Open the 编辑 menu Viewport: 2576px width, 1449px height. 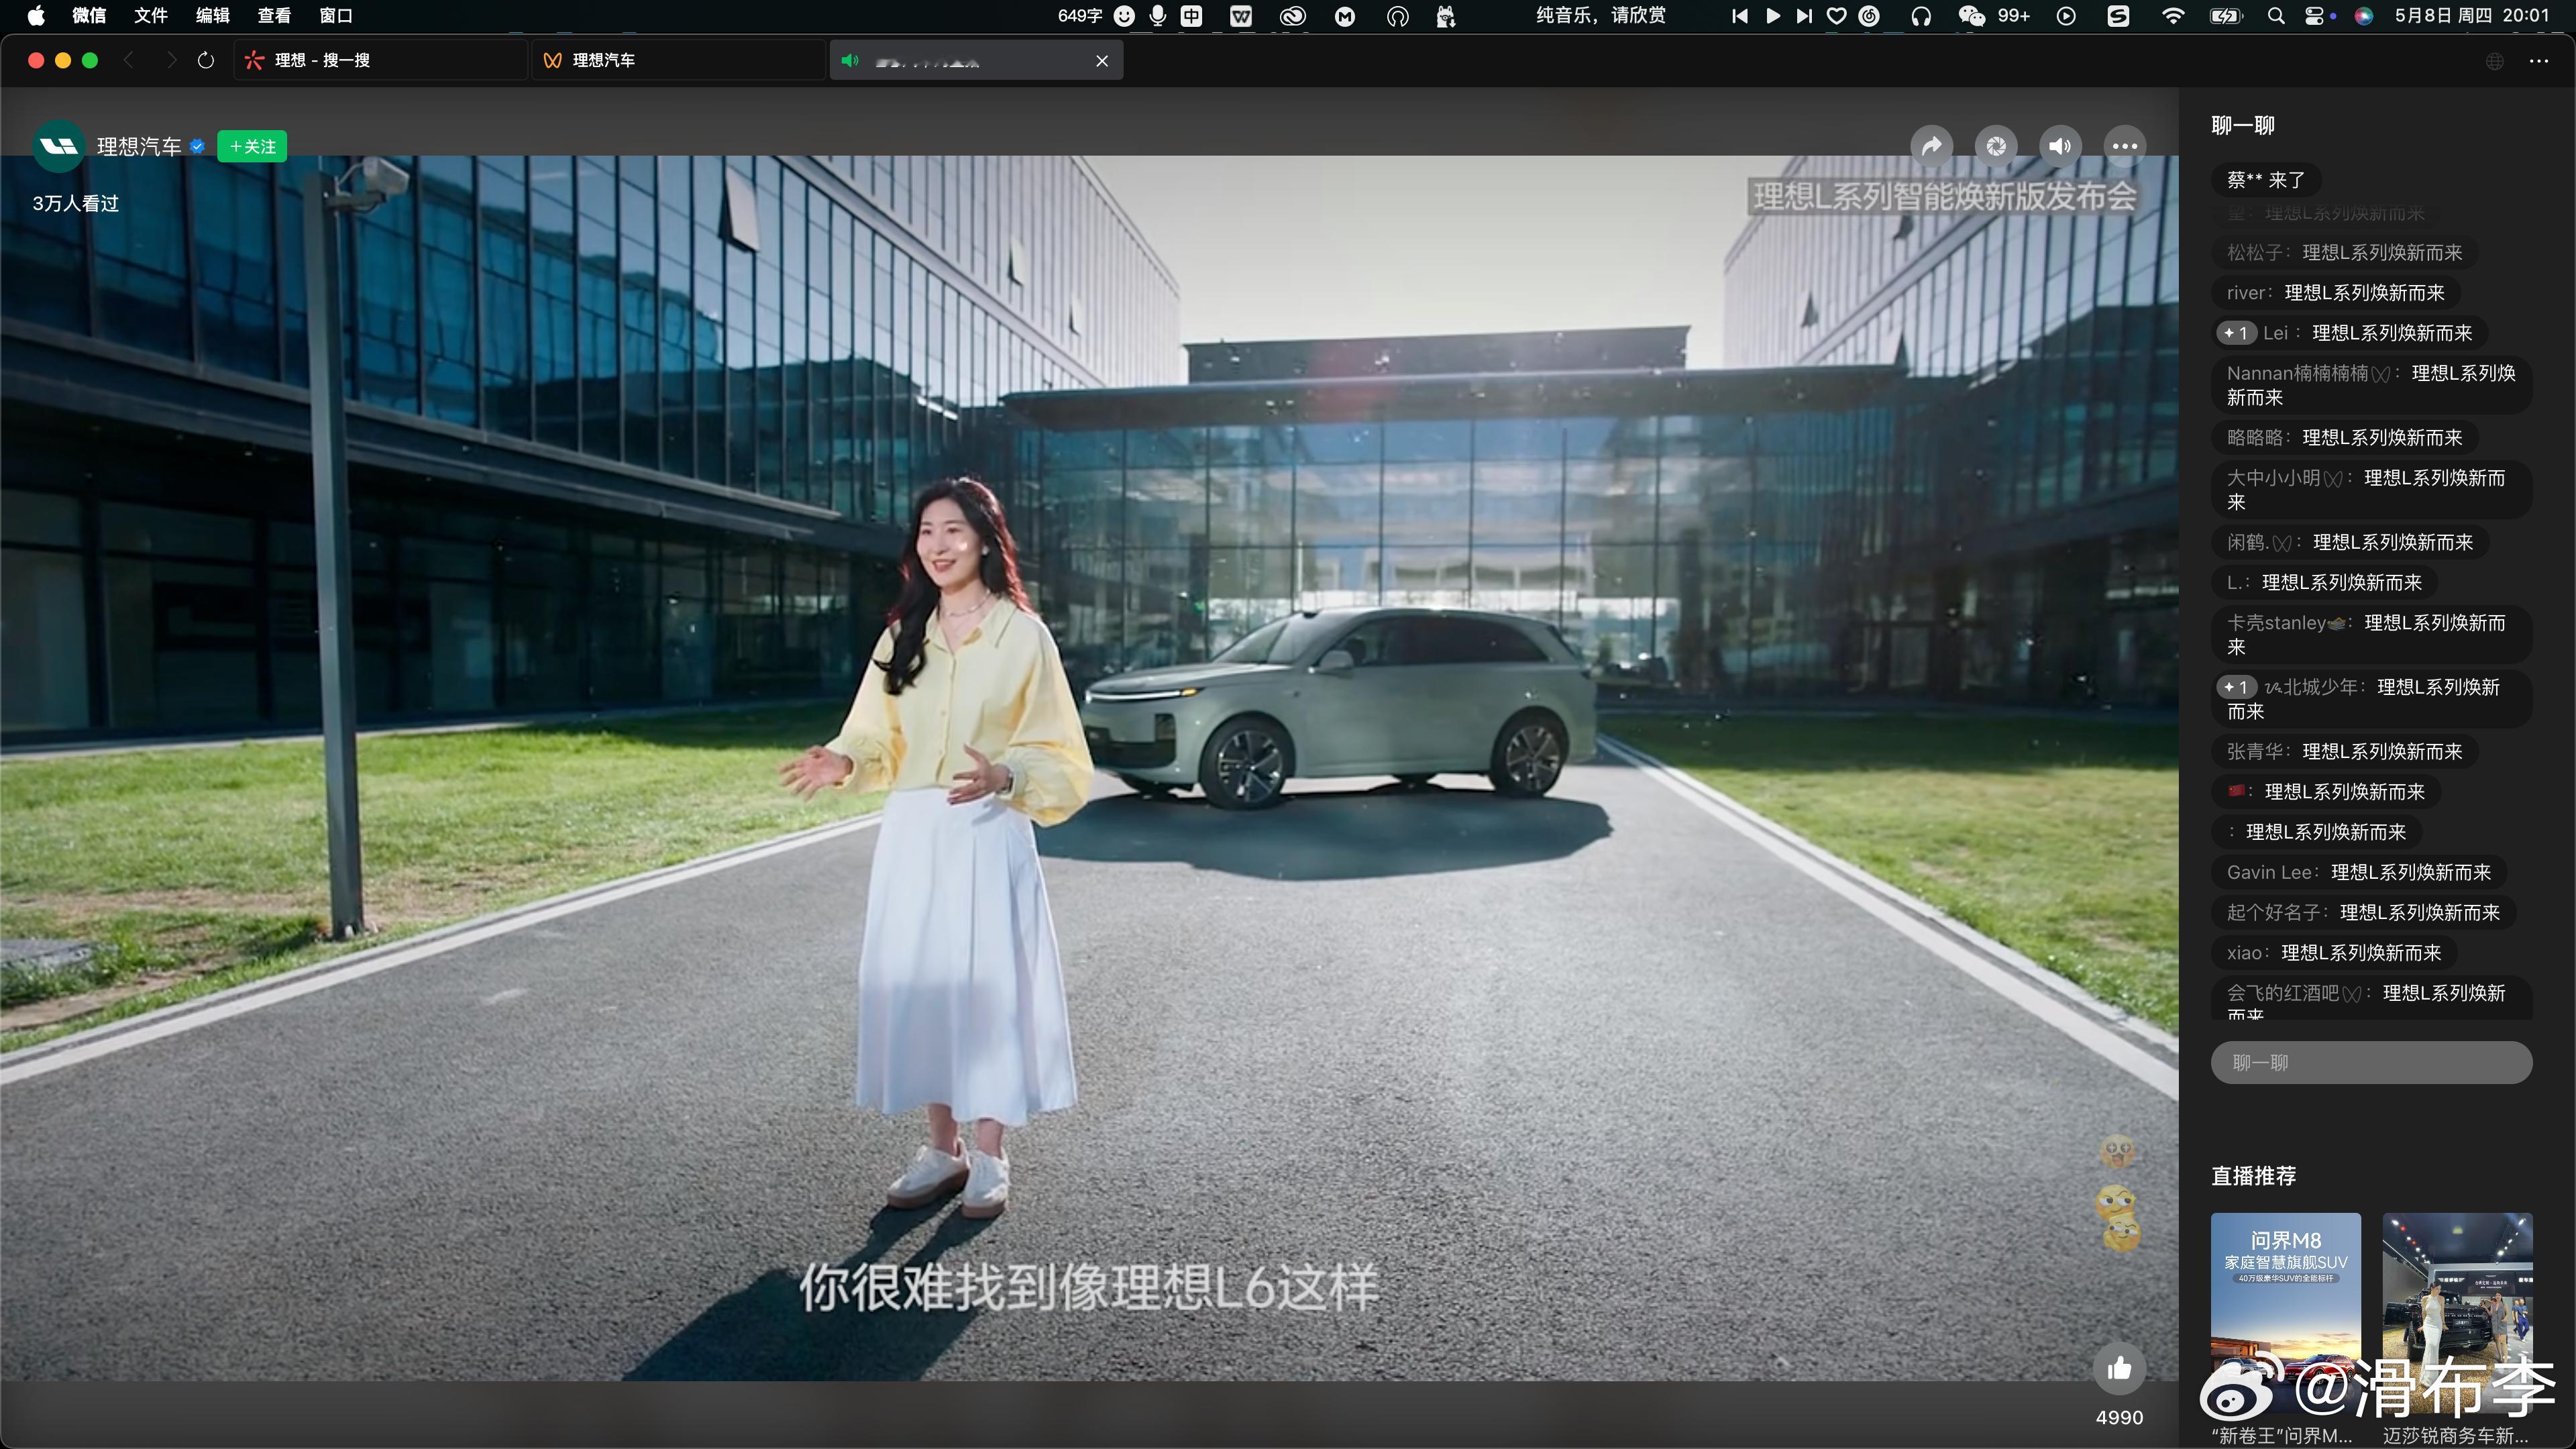tap(213, 15)
